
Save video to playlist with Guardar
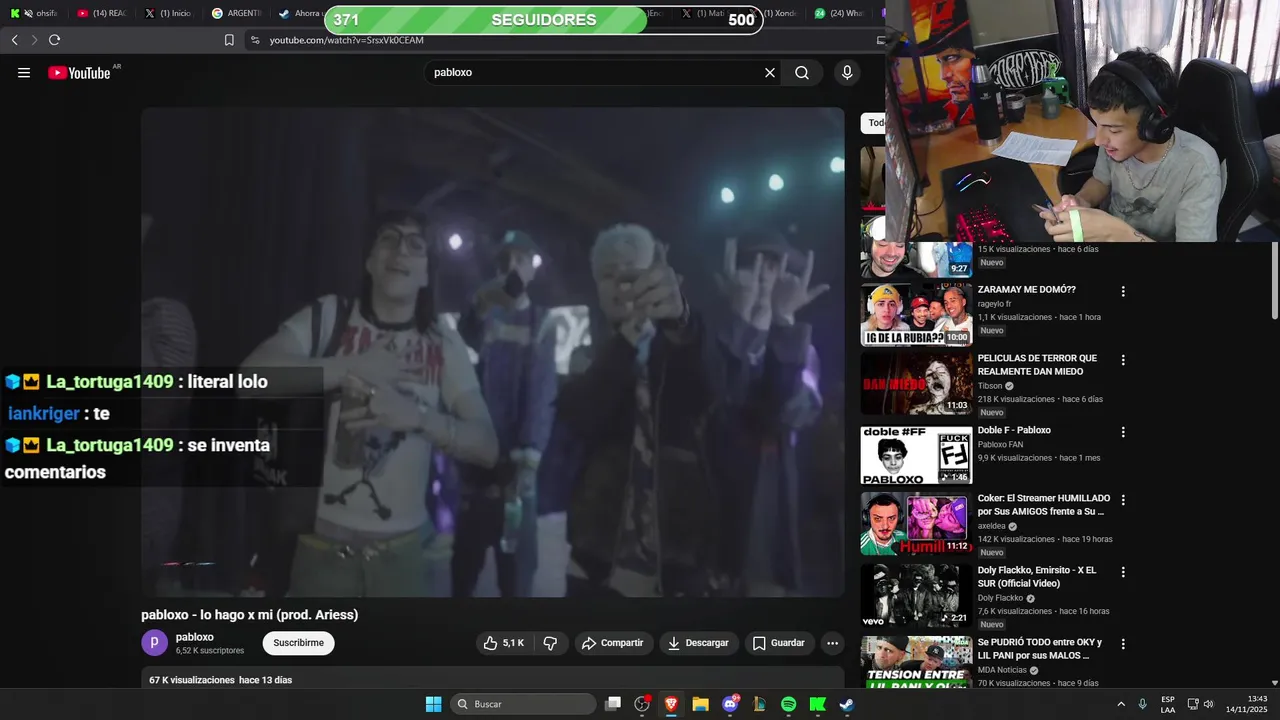(x=778, y=643)
